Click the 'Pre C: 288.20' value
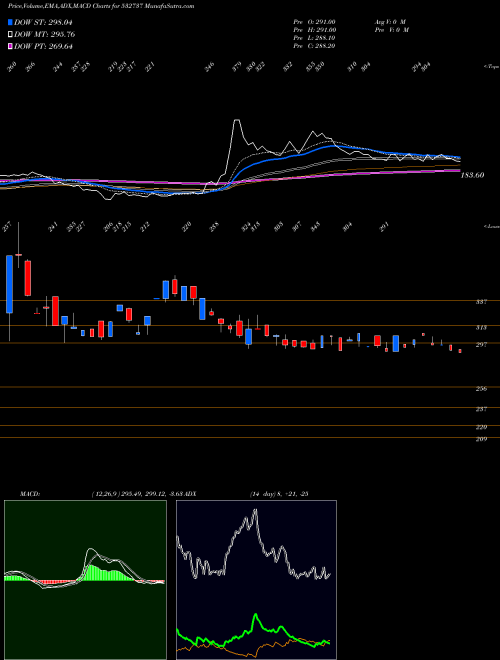The height and width of the screenshot is (660, 500). (x=314, y=46)
